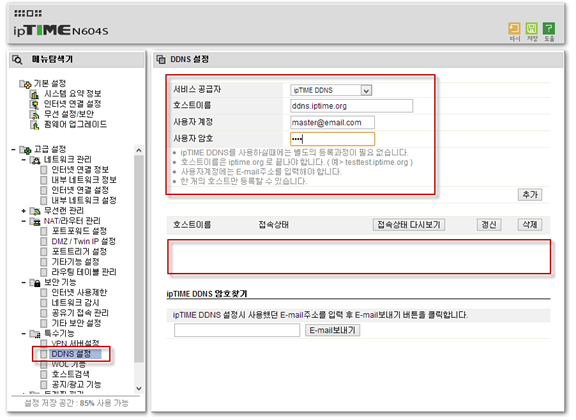576x420 pixels.
Task: Click page icon beside DDNS 설정
Action: 44,354
